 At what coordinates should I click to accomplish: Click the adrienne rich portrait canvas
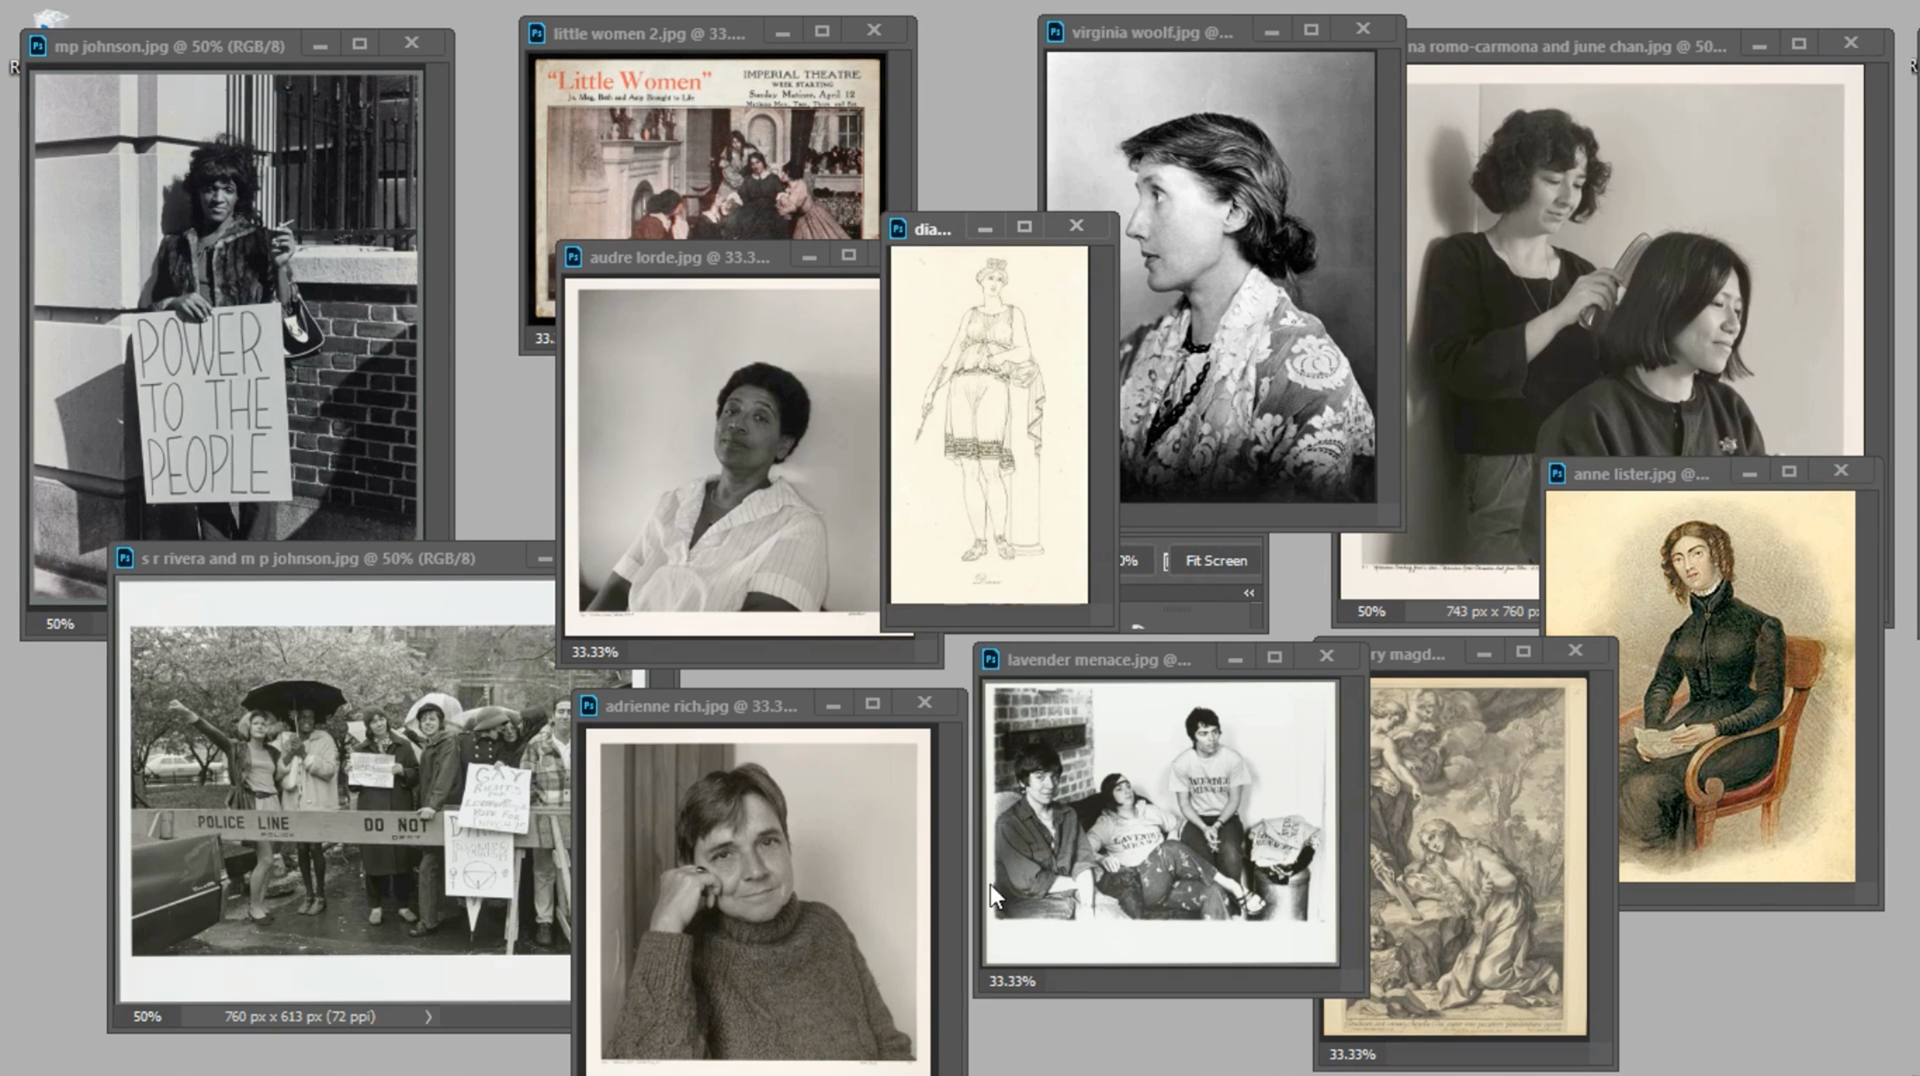(x=758, y=900)
